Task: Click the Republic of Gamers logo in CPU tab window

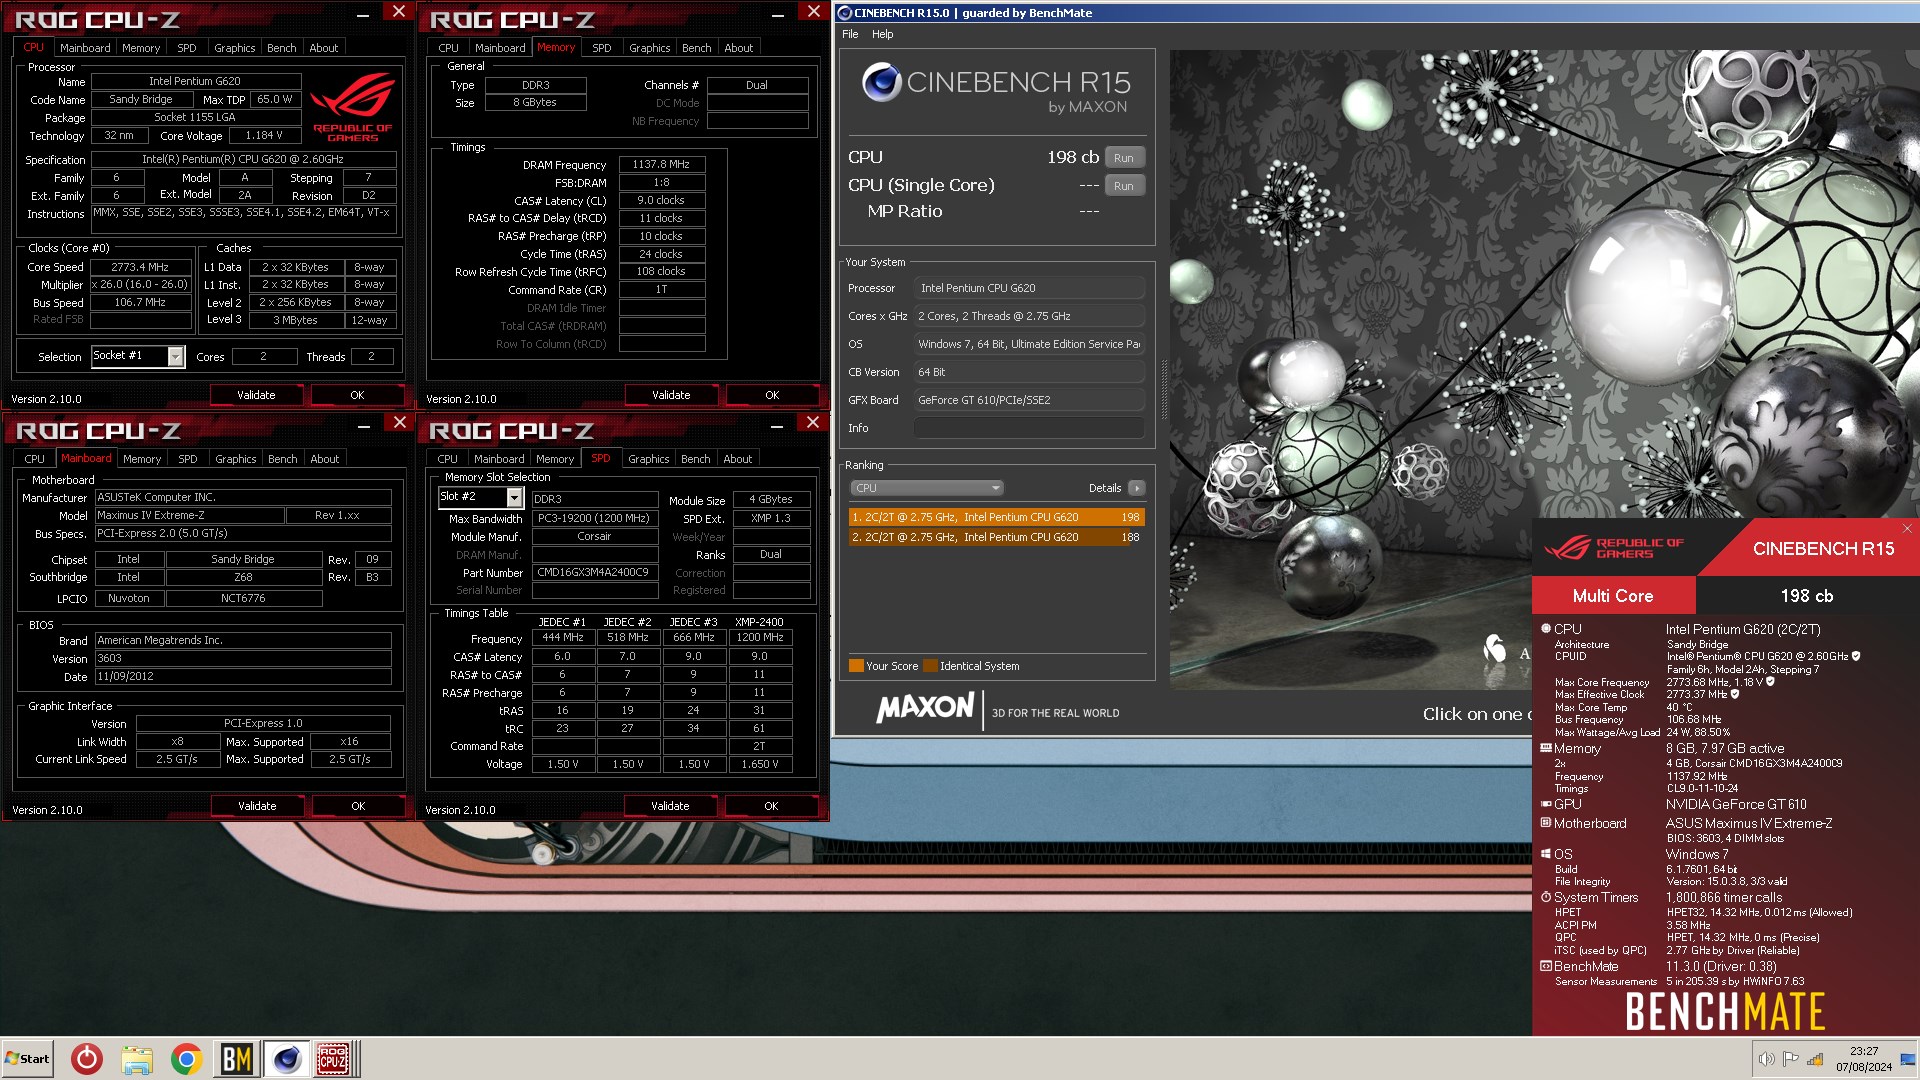Action: click(x=352, y=108)
